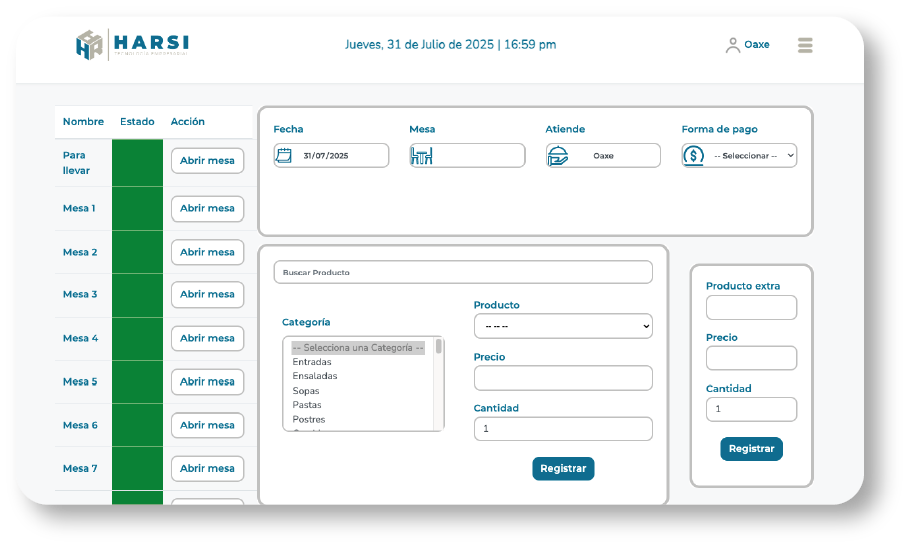This screenshot has width=909, height=550.
Task: Expand the Producto dropdown
Action: point(563,326)
